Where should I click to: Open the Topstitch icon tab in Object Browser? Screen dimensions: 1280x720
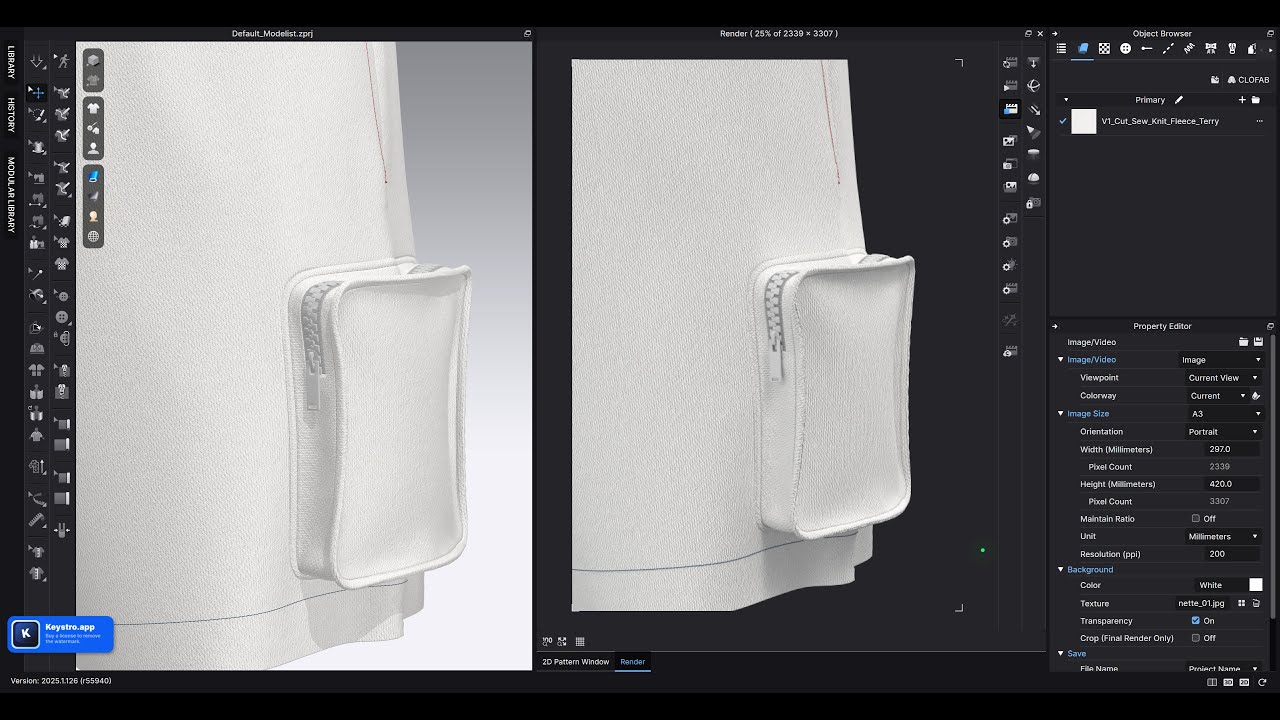[1168, 49]
